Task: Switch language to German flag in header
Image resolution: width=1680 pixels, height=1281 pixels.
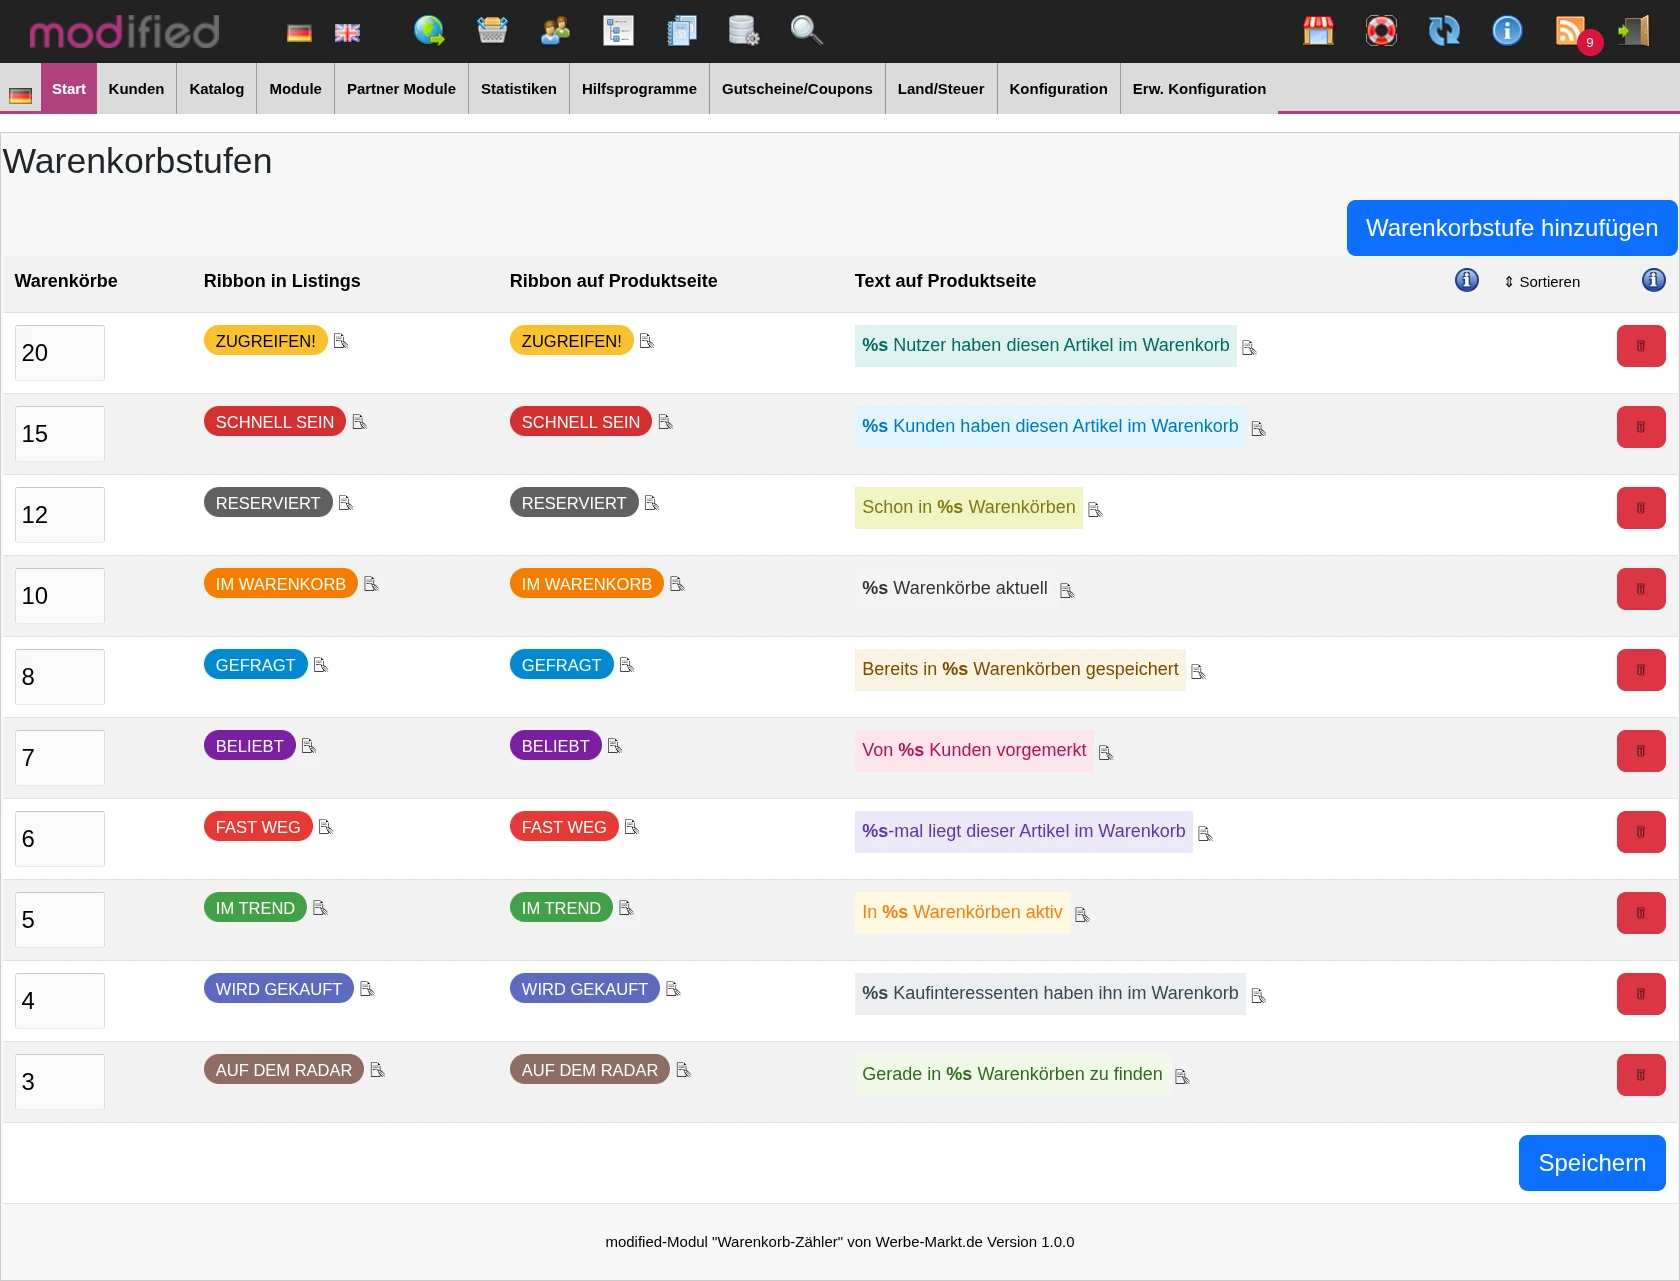Action: point(299,33)
